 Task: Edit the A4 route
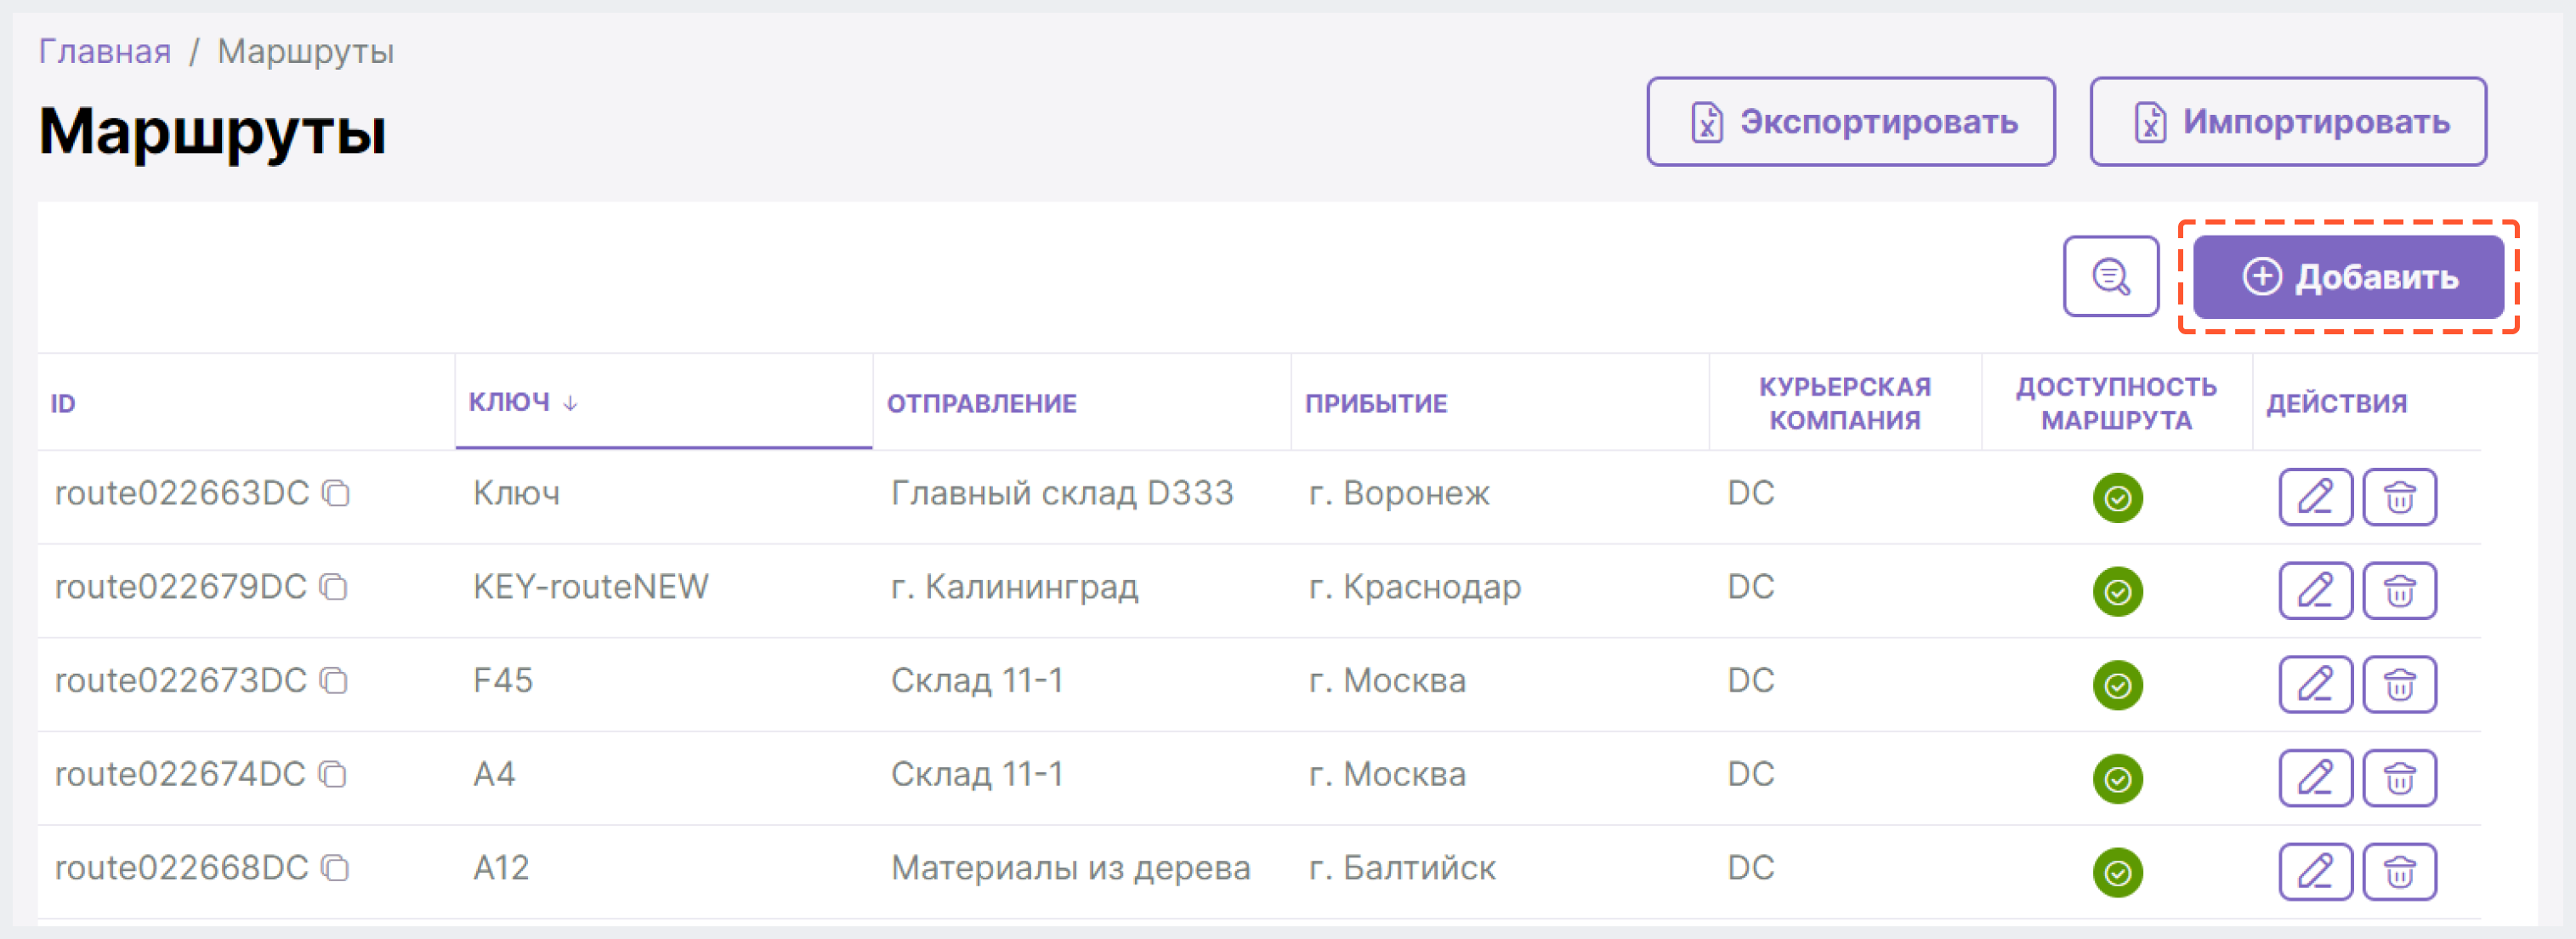coord(2315,778)
